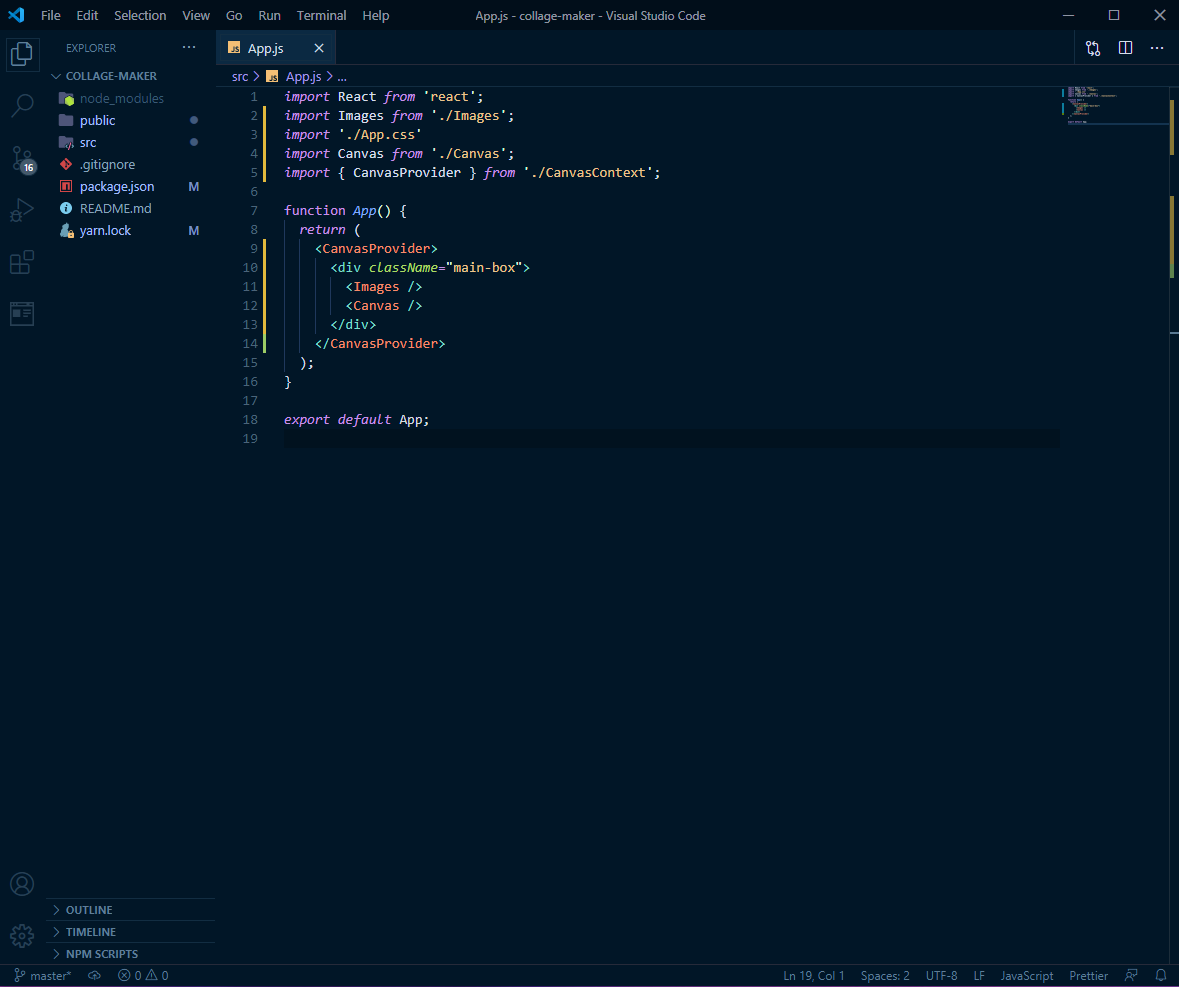Open the Extensions view

coord(22,262)
